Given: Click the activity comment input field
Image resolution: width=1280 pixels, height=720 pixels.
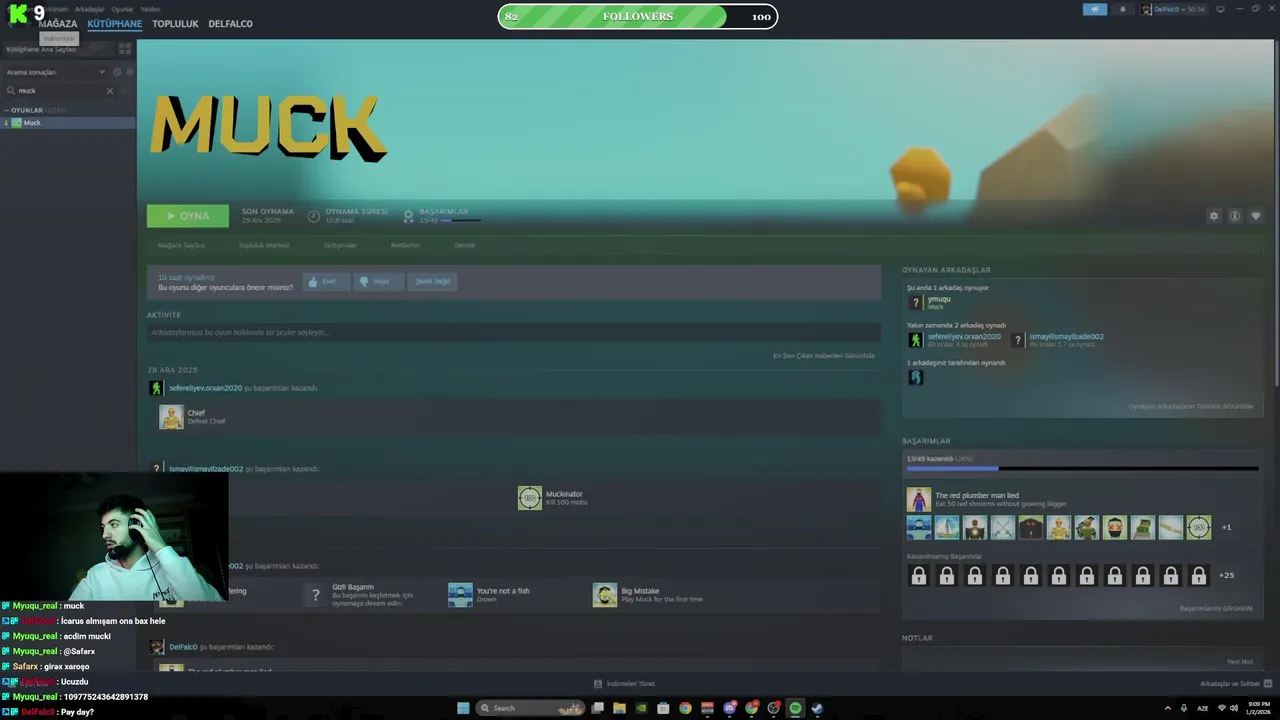Looking at the screenshot, I should click(x=513, y=332).
